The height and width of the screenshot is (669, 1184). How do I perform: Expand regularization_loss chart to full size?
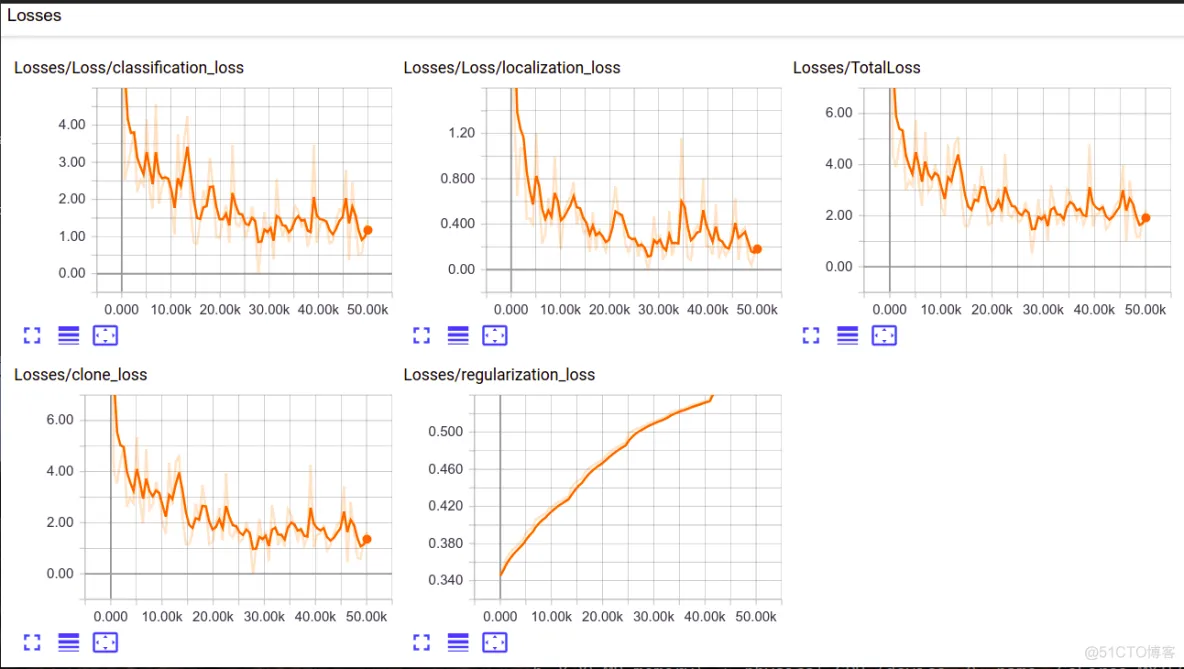(421, 643)
